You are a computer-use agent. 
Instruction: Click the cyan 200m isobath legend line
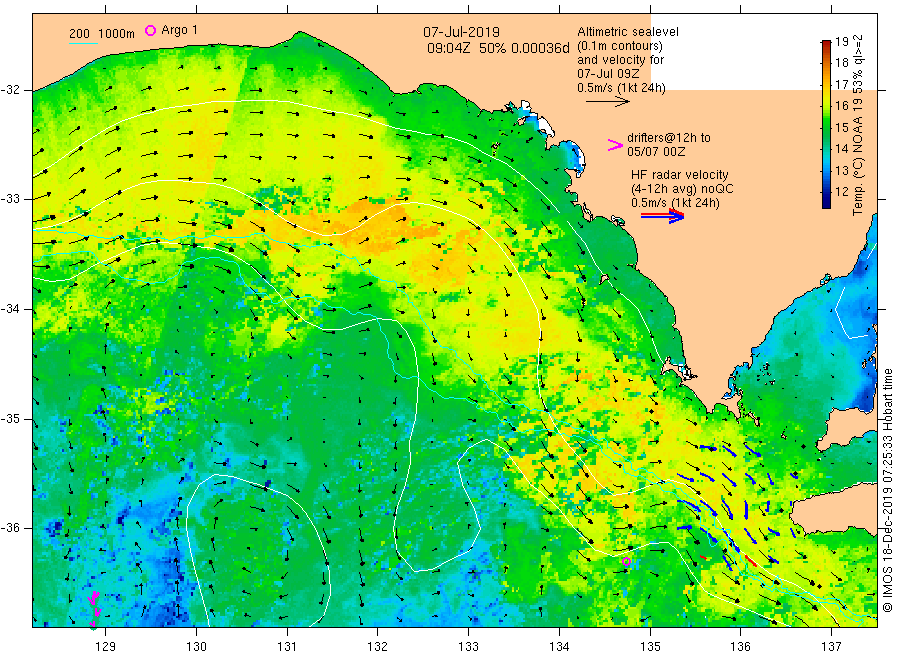click(83, 42)
